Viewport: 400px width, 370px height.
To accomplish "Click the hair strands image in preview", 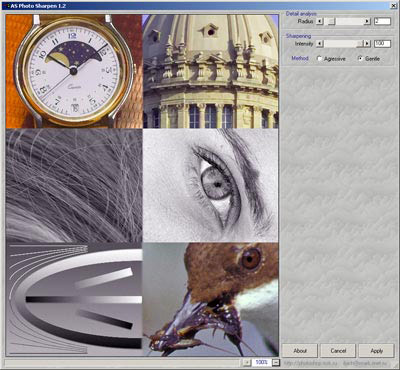I will pos(74,185).
